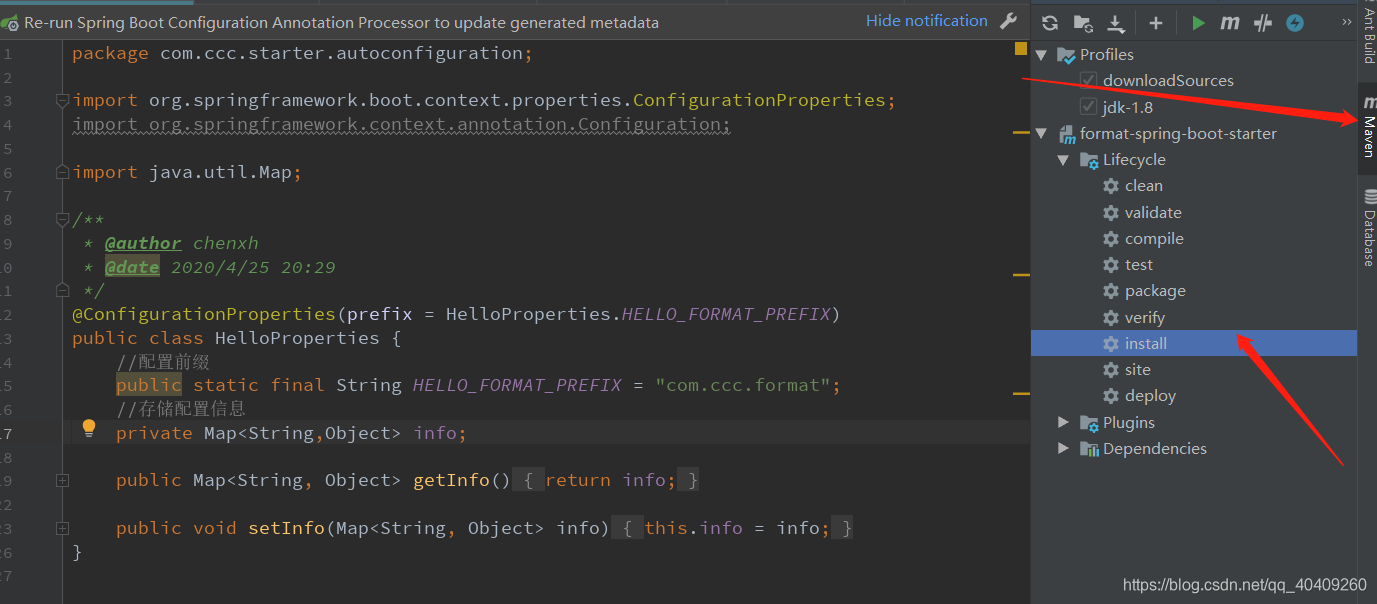Click warning stripe marker beside the Configuration import
This screenshot has width=1377, height=604.
[x=1021, y=131]
